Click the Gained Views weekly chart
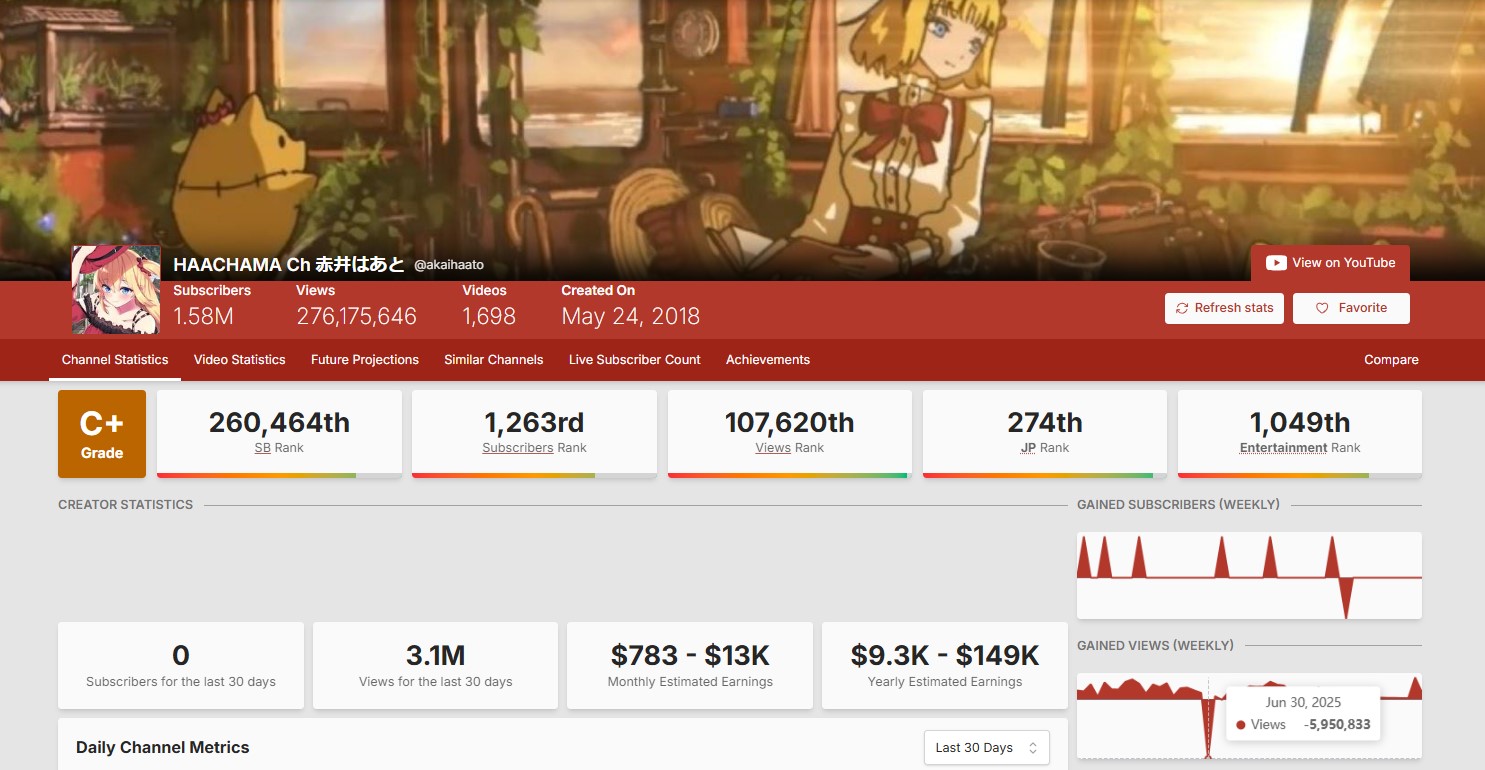1485x770 pixels. coord(1249,716)
